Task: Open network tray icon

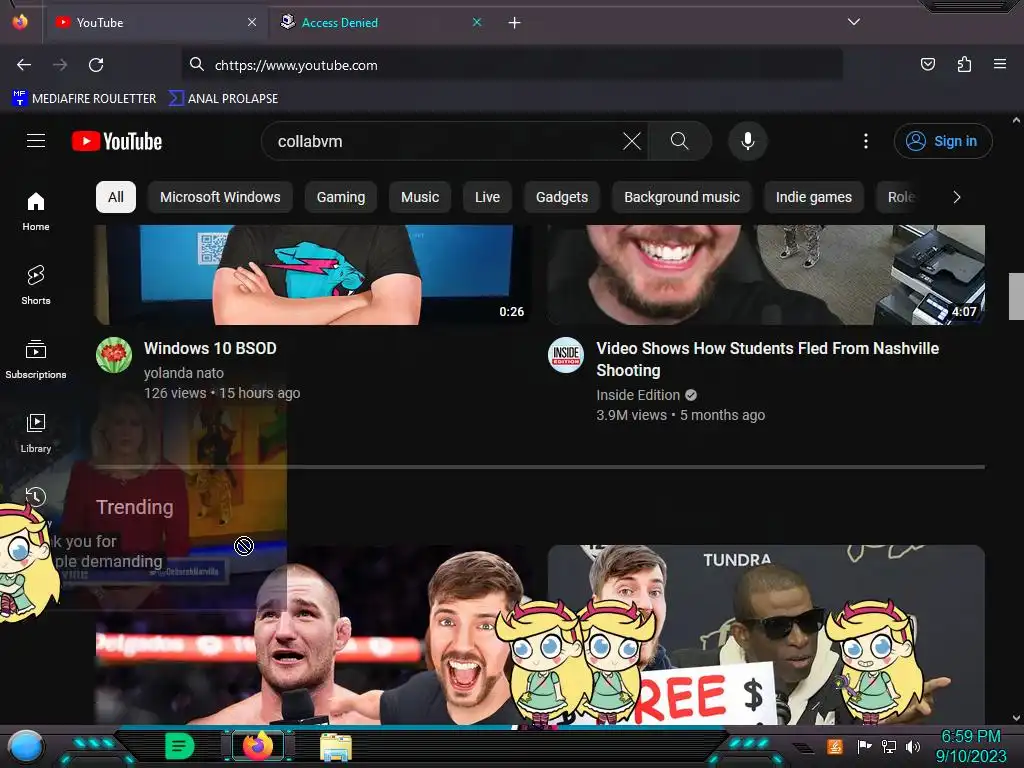Action: 889,746
